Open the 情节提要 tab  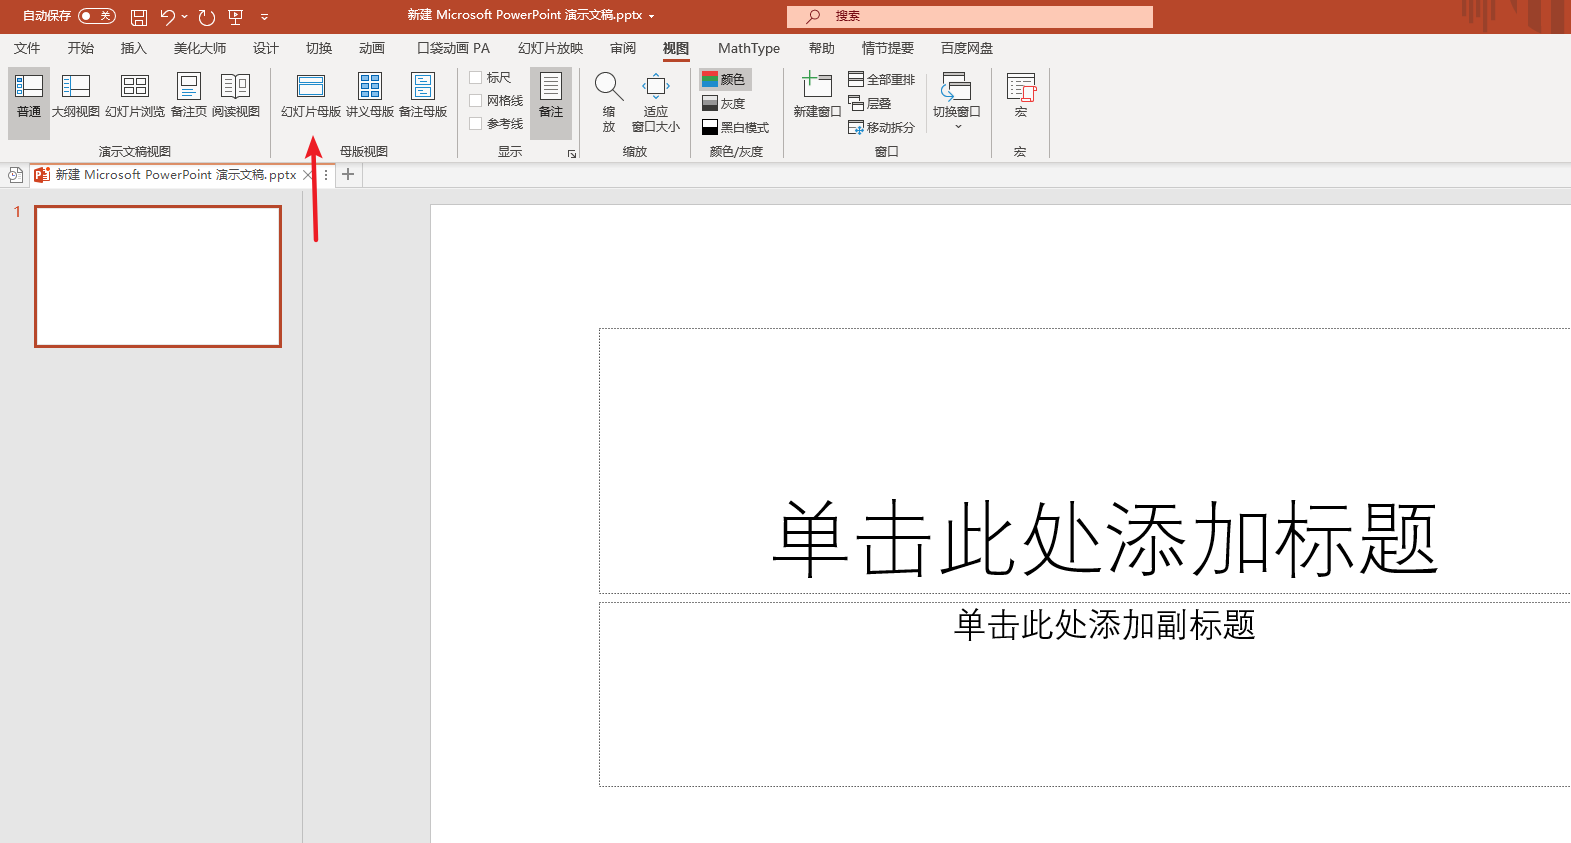click(888, 48)
